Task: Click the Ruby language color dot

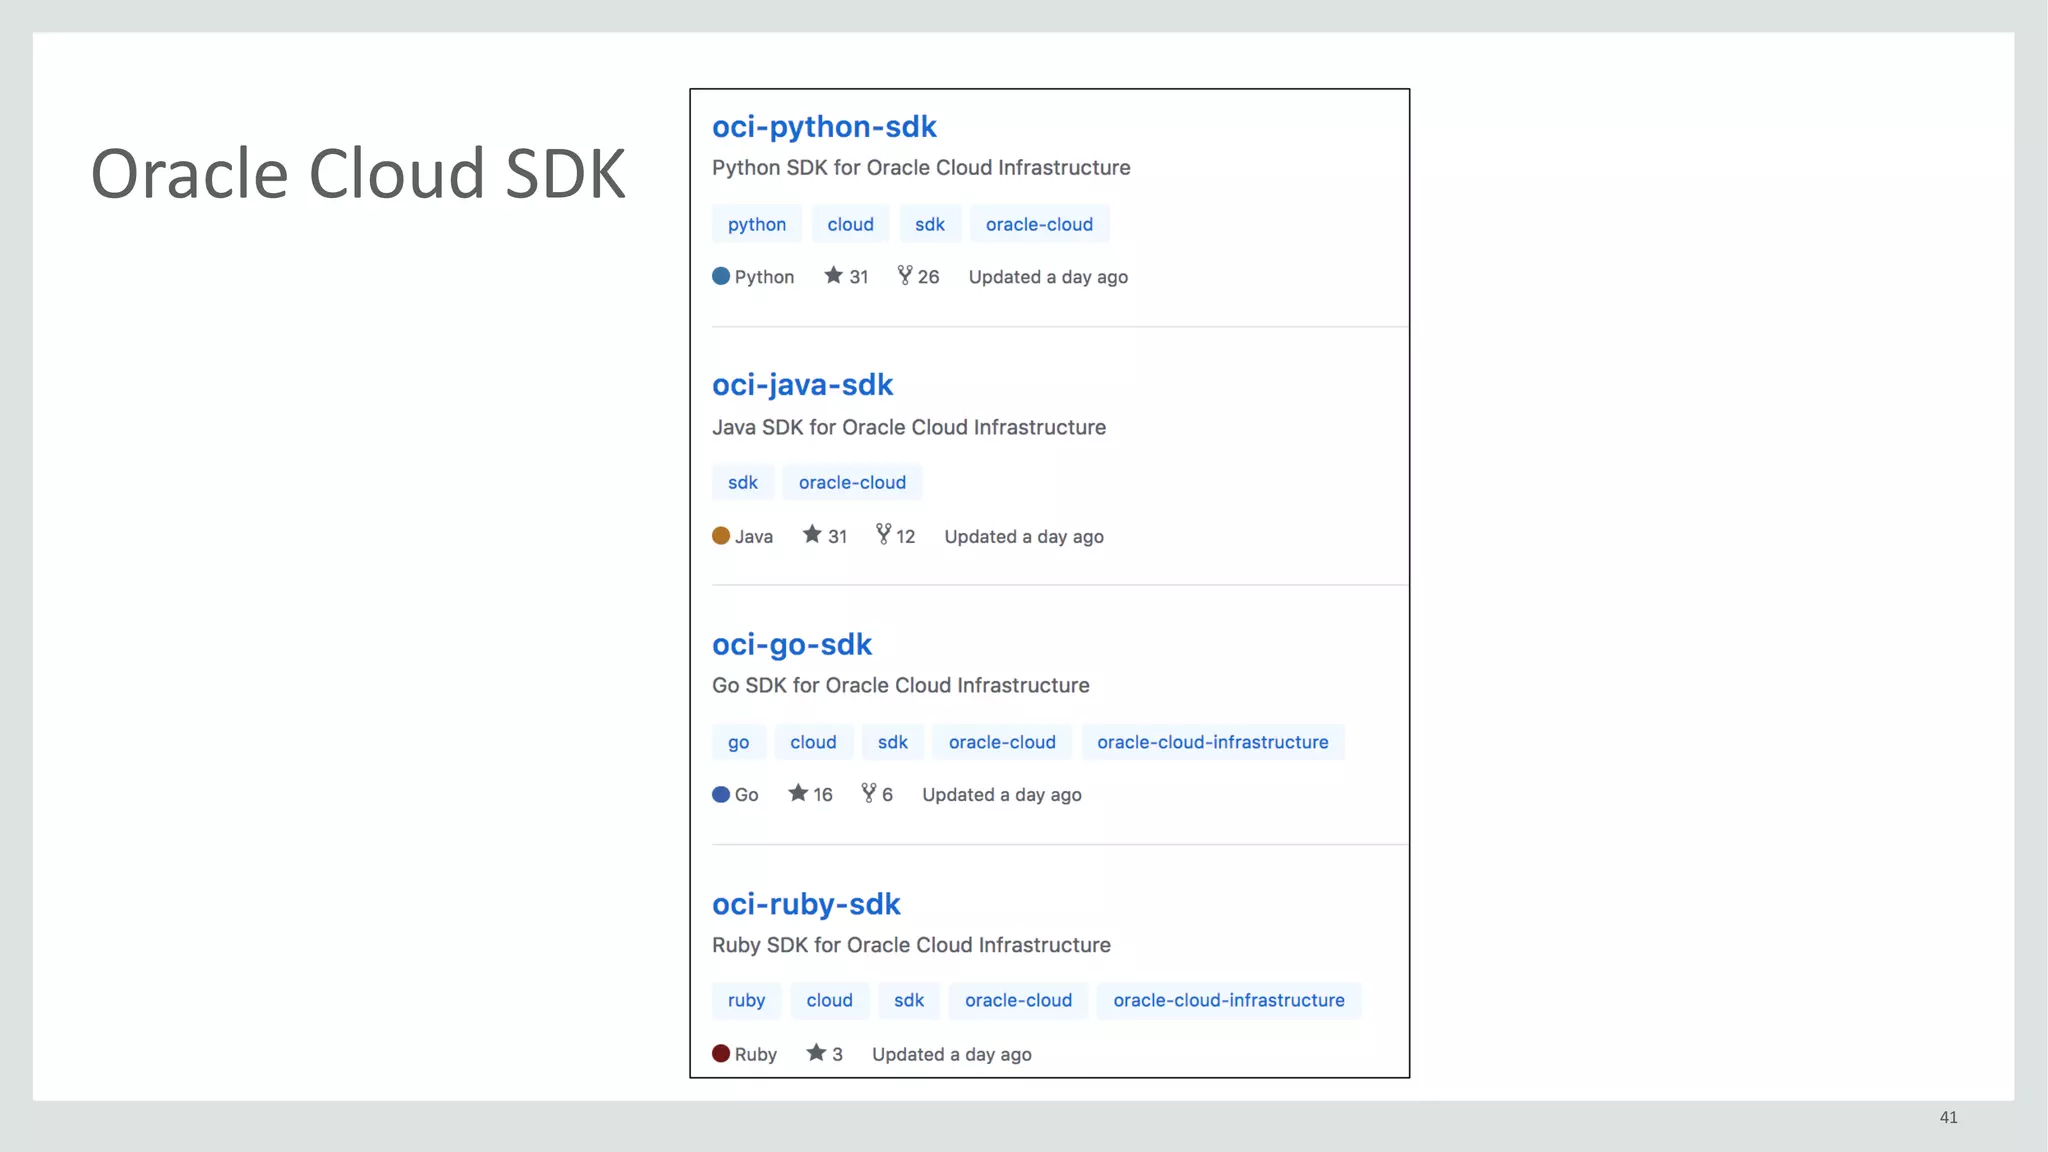Action: [721, 1053]
